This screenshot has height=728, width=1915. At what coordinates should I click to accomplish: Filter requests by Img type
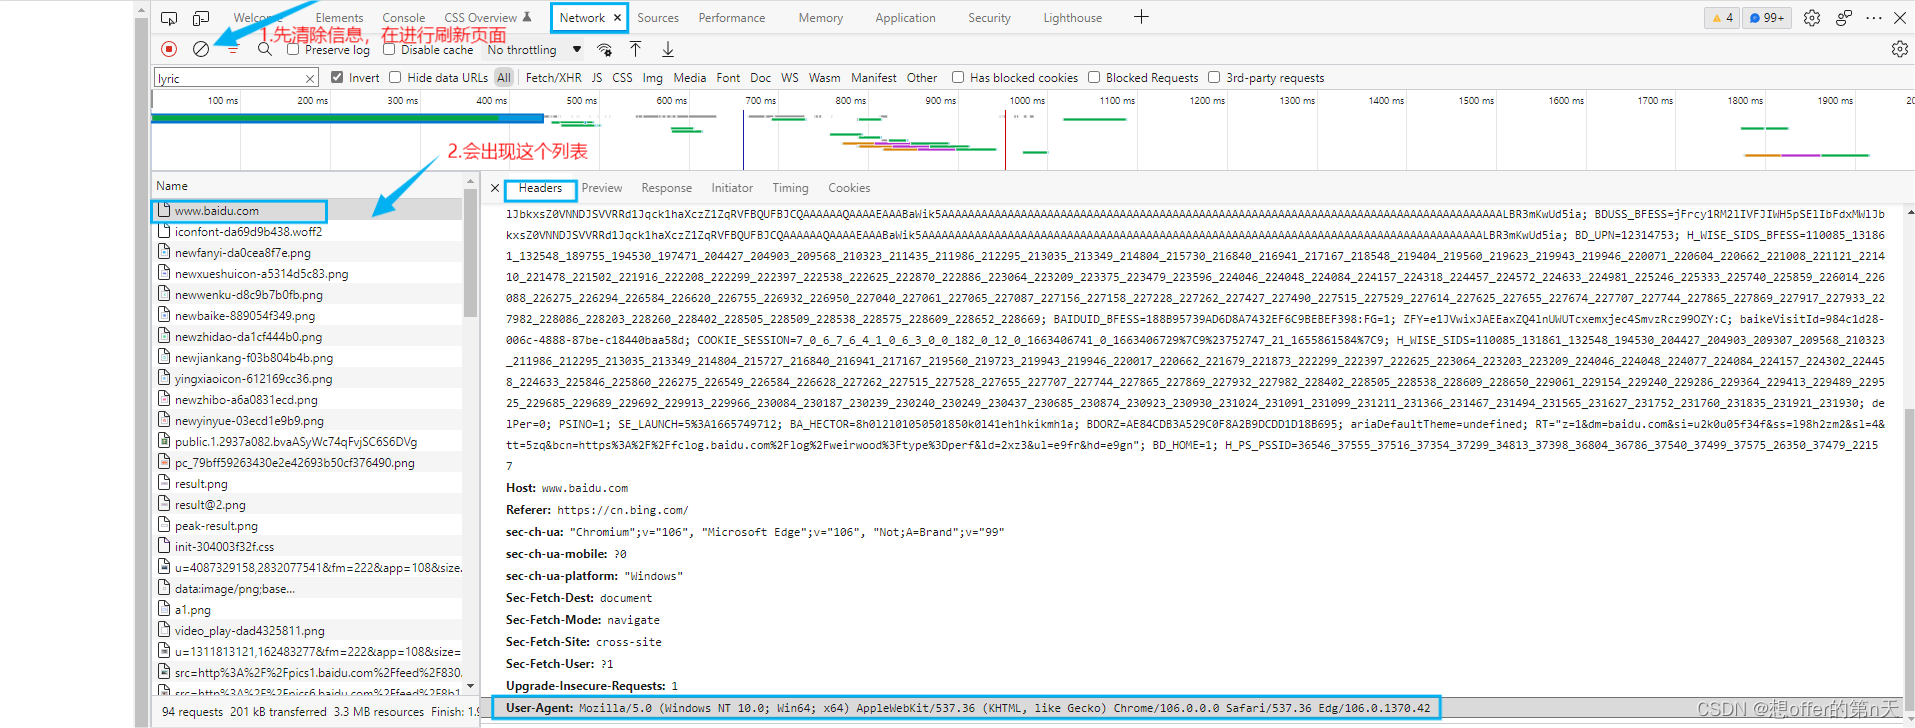[x=652, y=77]
